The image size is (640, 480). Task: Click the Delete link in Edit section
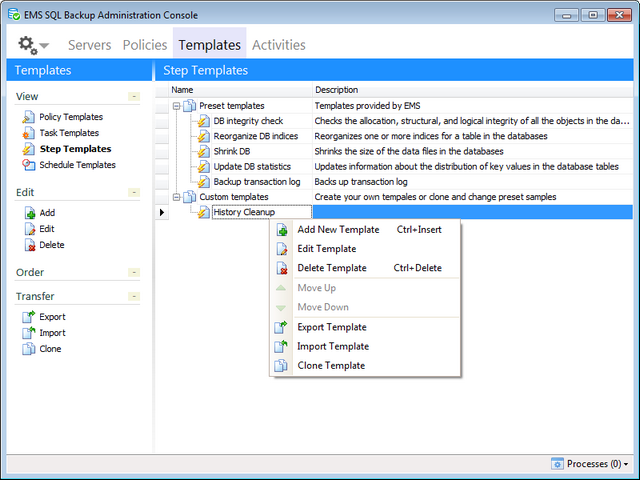pos(52,245)
